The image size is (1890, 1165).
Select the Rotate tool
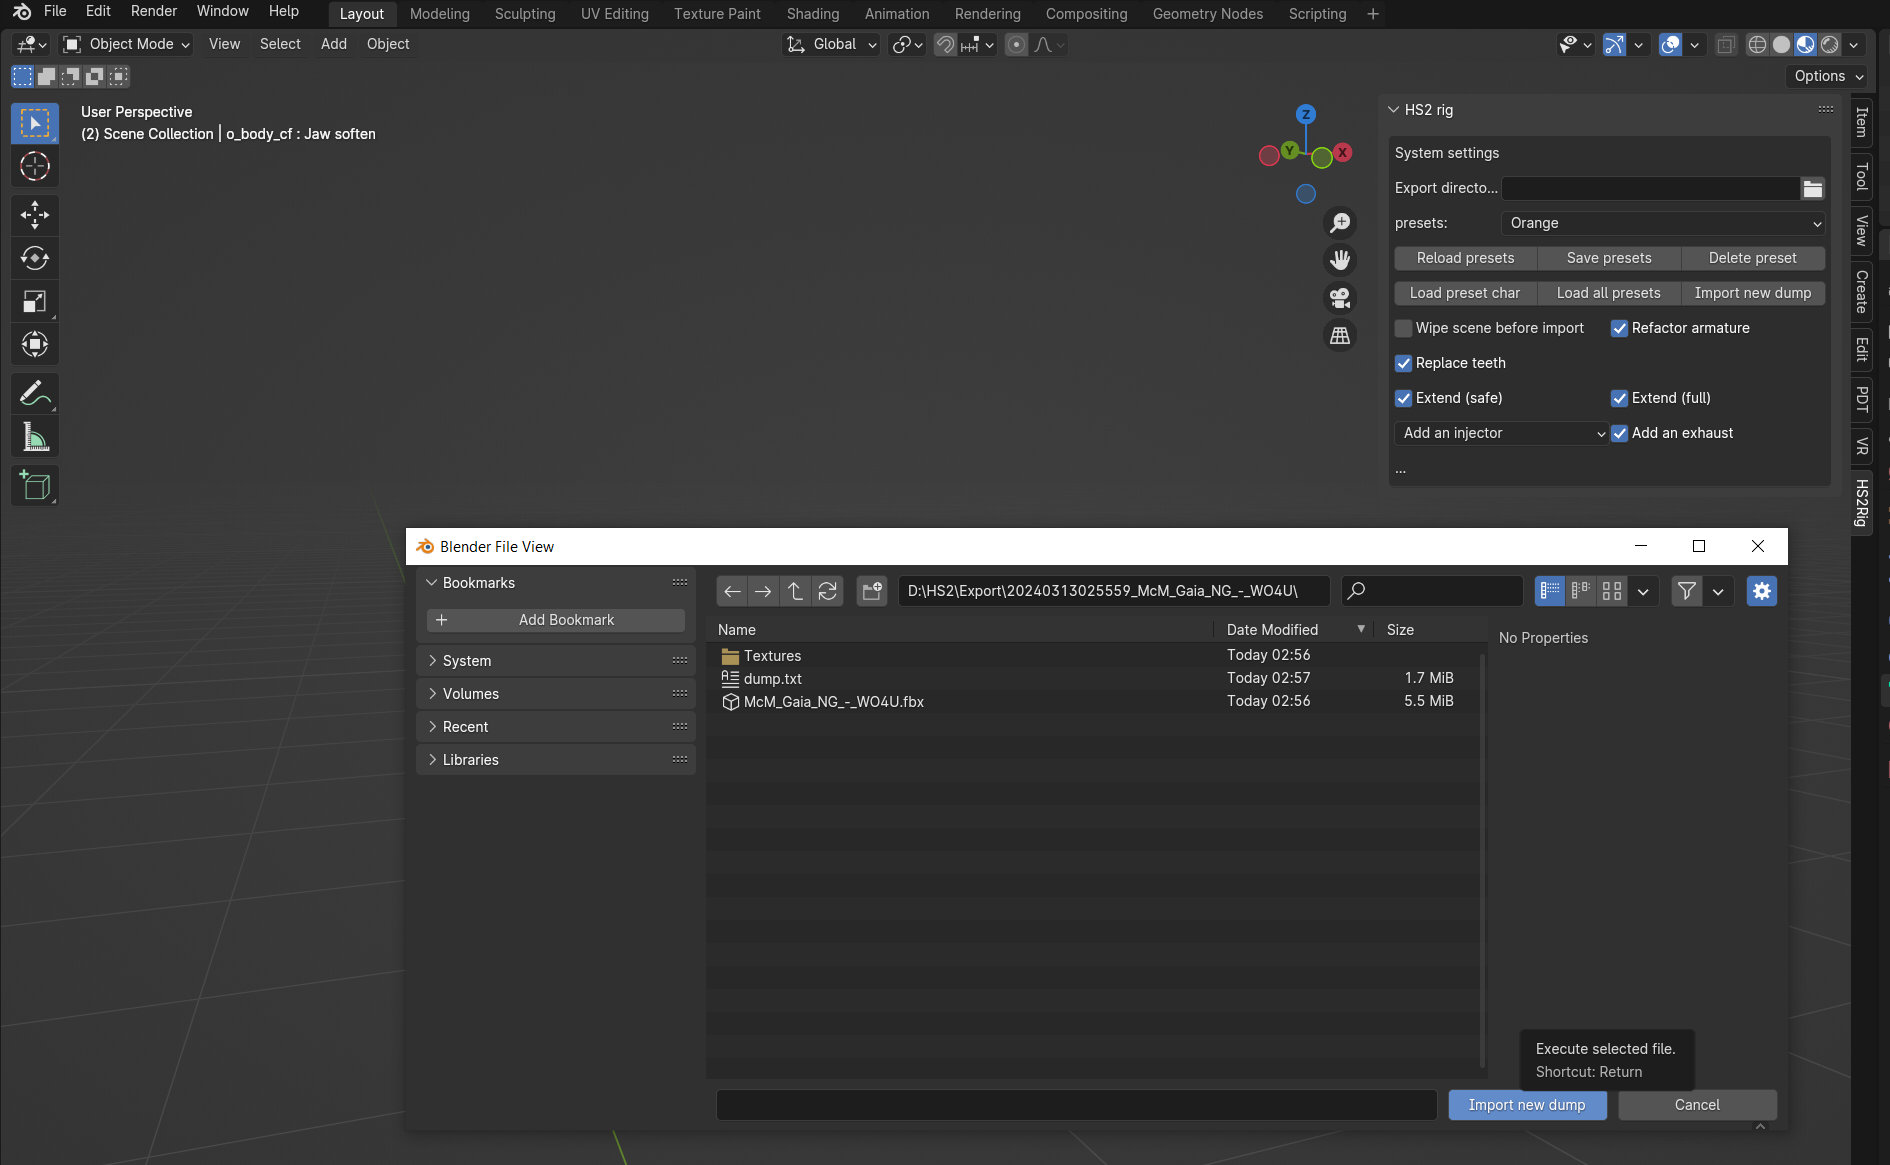[35, 258]
